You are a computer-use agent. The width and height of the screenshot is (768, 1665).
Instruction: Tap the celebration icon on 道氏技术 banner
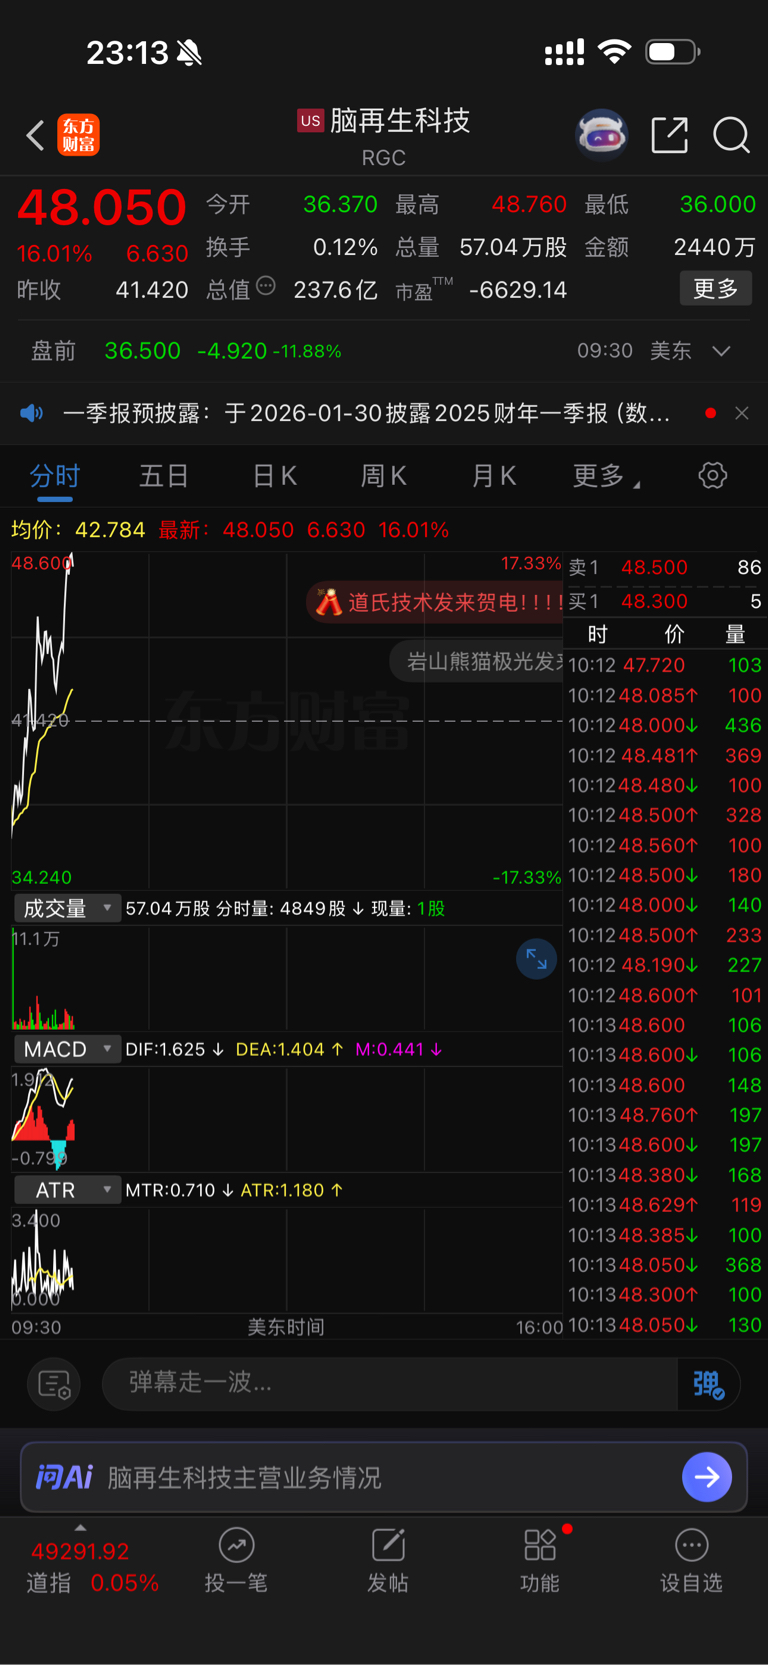pos(328,602)
